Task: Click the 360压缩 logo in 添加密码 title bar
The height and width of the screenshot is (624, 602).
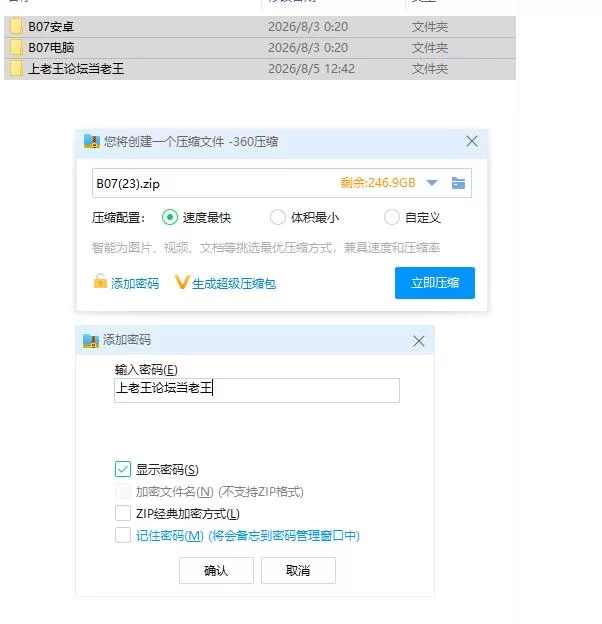Action: pyautogui.click(x=91, y=341)
